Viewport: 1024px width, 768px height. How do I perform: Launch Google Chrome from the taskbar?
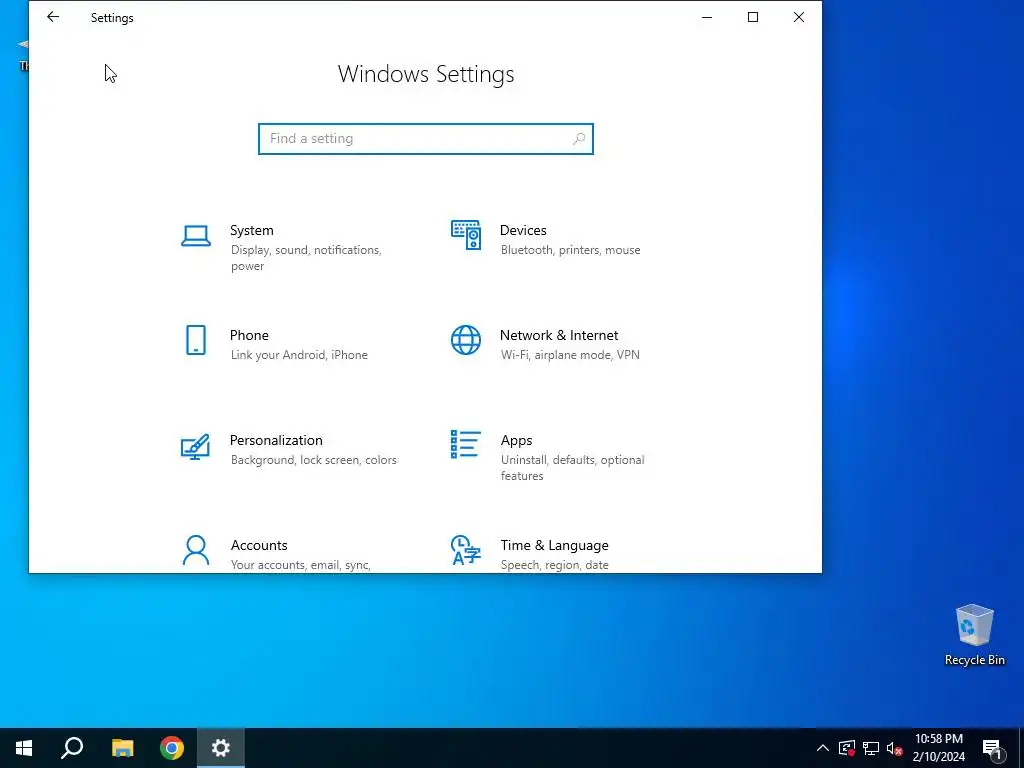click(x=172, y=748)
